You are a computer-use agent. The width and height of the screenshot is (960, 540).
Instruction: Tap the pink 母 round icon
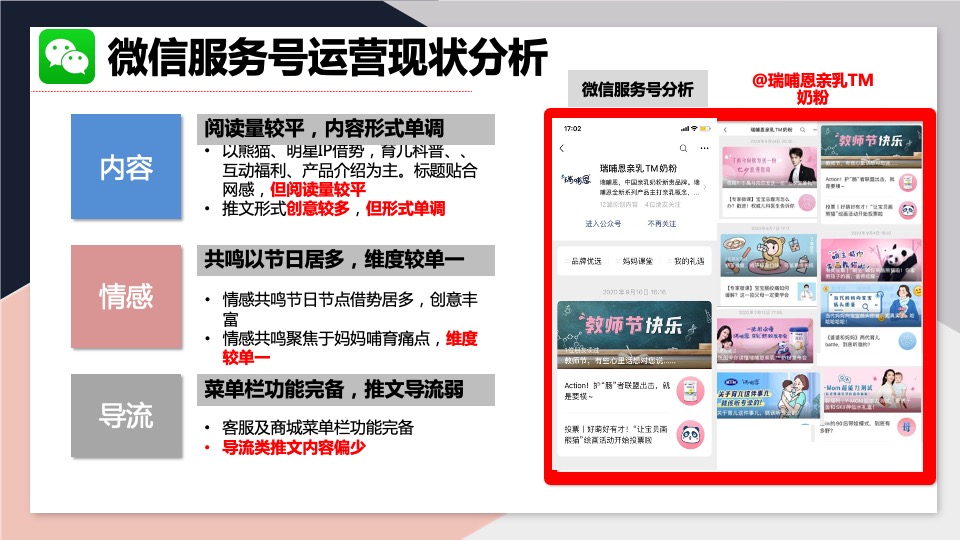907,427
